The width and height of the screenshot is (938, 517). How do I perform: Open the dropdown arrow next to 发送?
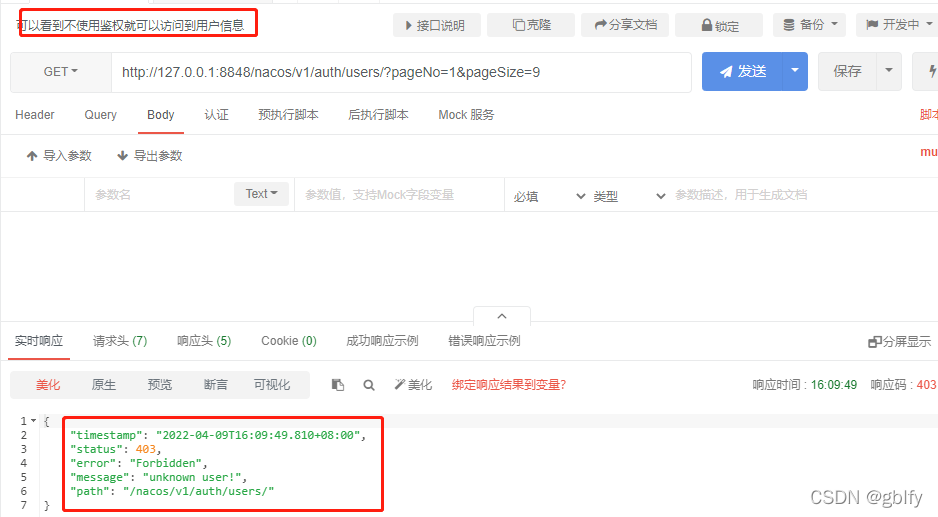(x=795, y=71)
